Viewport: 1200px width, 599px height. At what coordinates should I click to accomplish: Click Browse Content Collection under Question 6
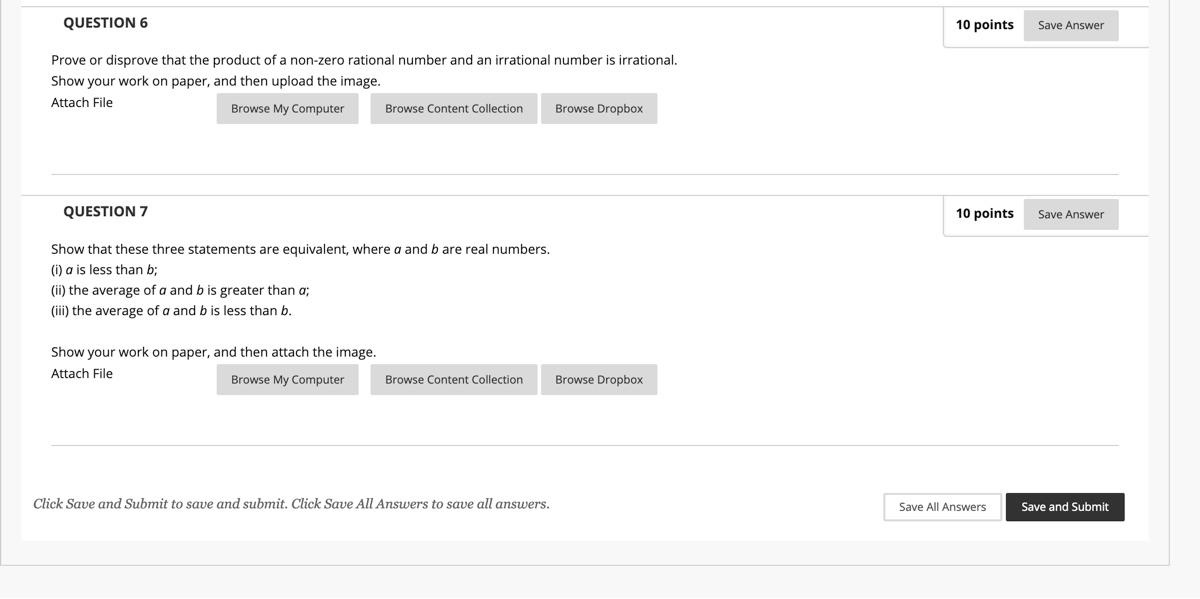tap(453, 108)
